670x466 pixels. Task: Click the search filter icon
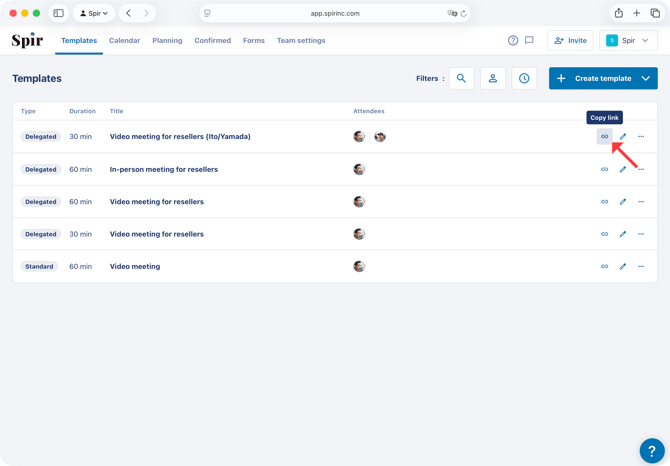click(461, 78)
